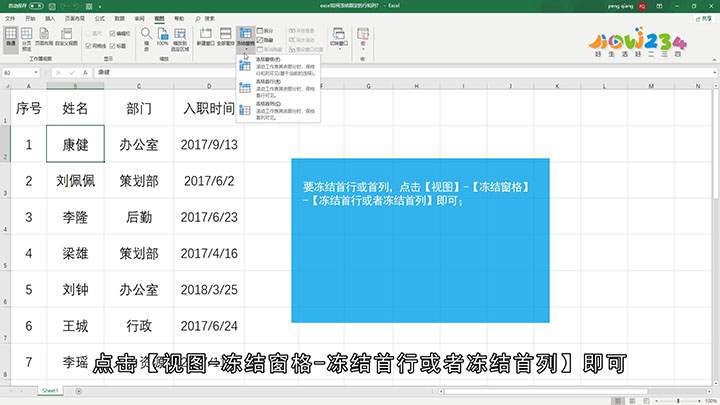This screenshot has width=720, height=405.
Task: Click the formula bar input
Action: pyautogui.click(x=402, y=73)
